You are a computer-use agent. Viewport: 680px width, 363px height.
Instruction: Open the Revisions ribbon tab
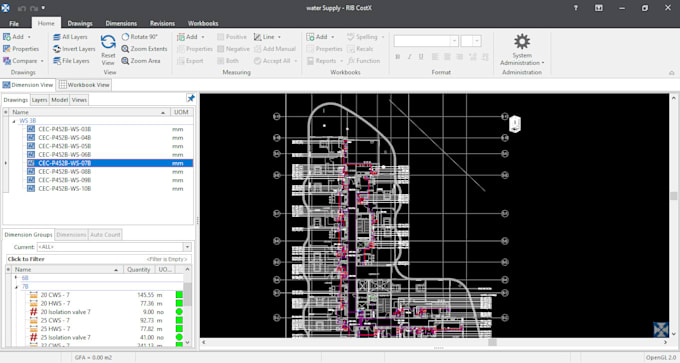(162, 23)
